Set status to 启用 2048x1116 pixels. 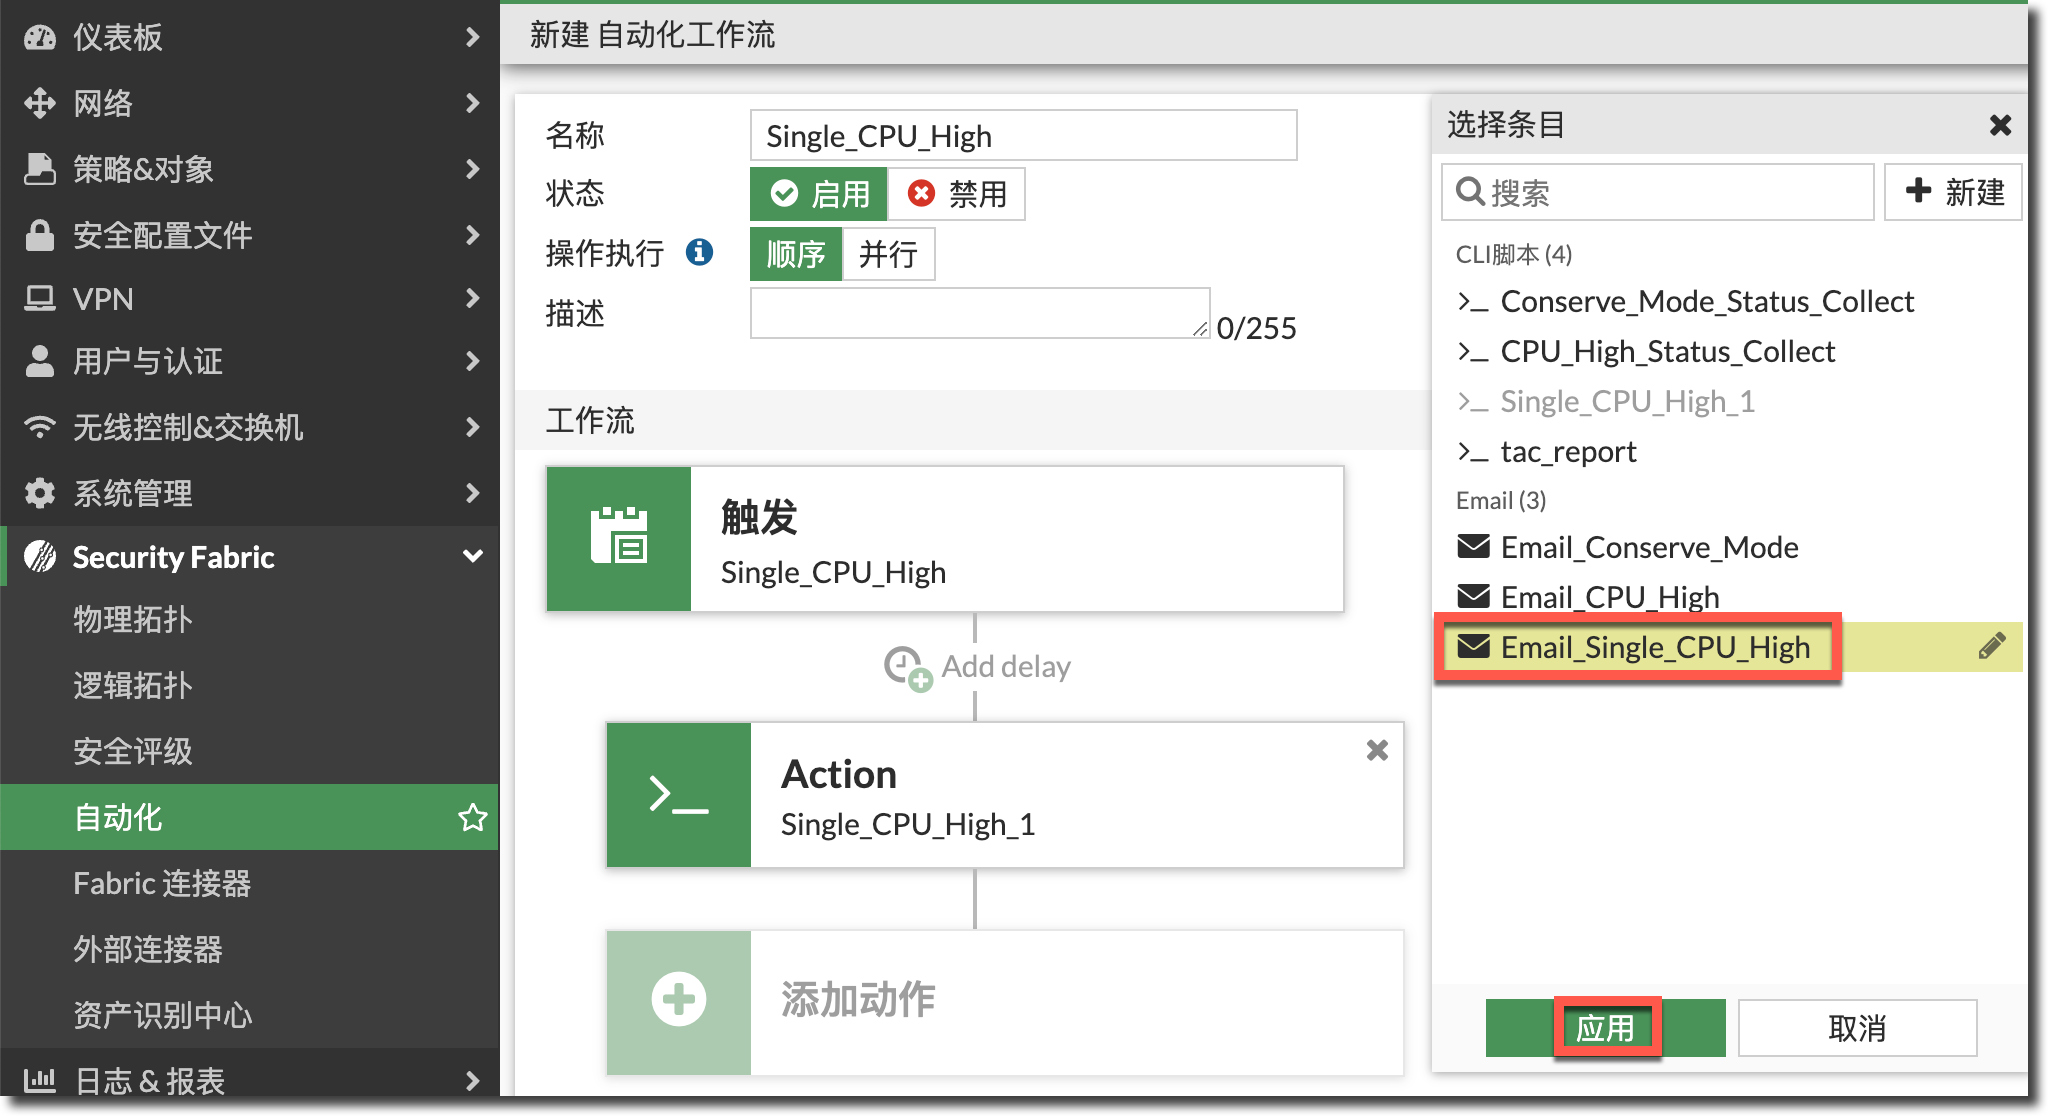pyautogui.click(x=819, y=194)
